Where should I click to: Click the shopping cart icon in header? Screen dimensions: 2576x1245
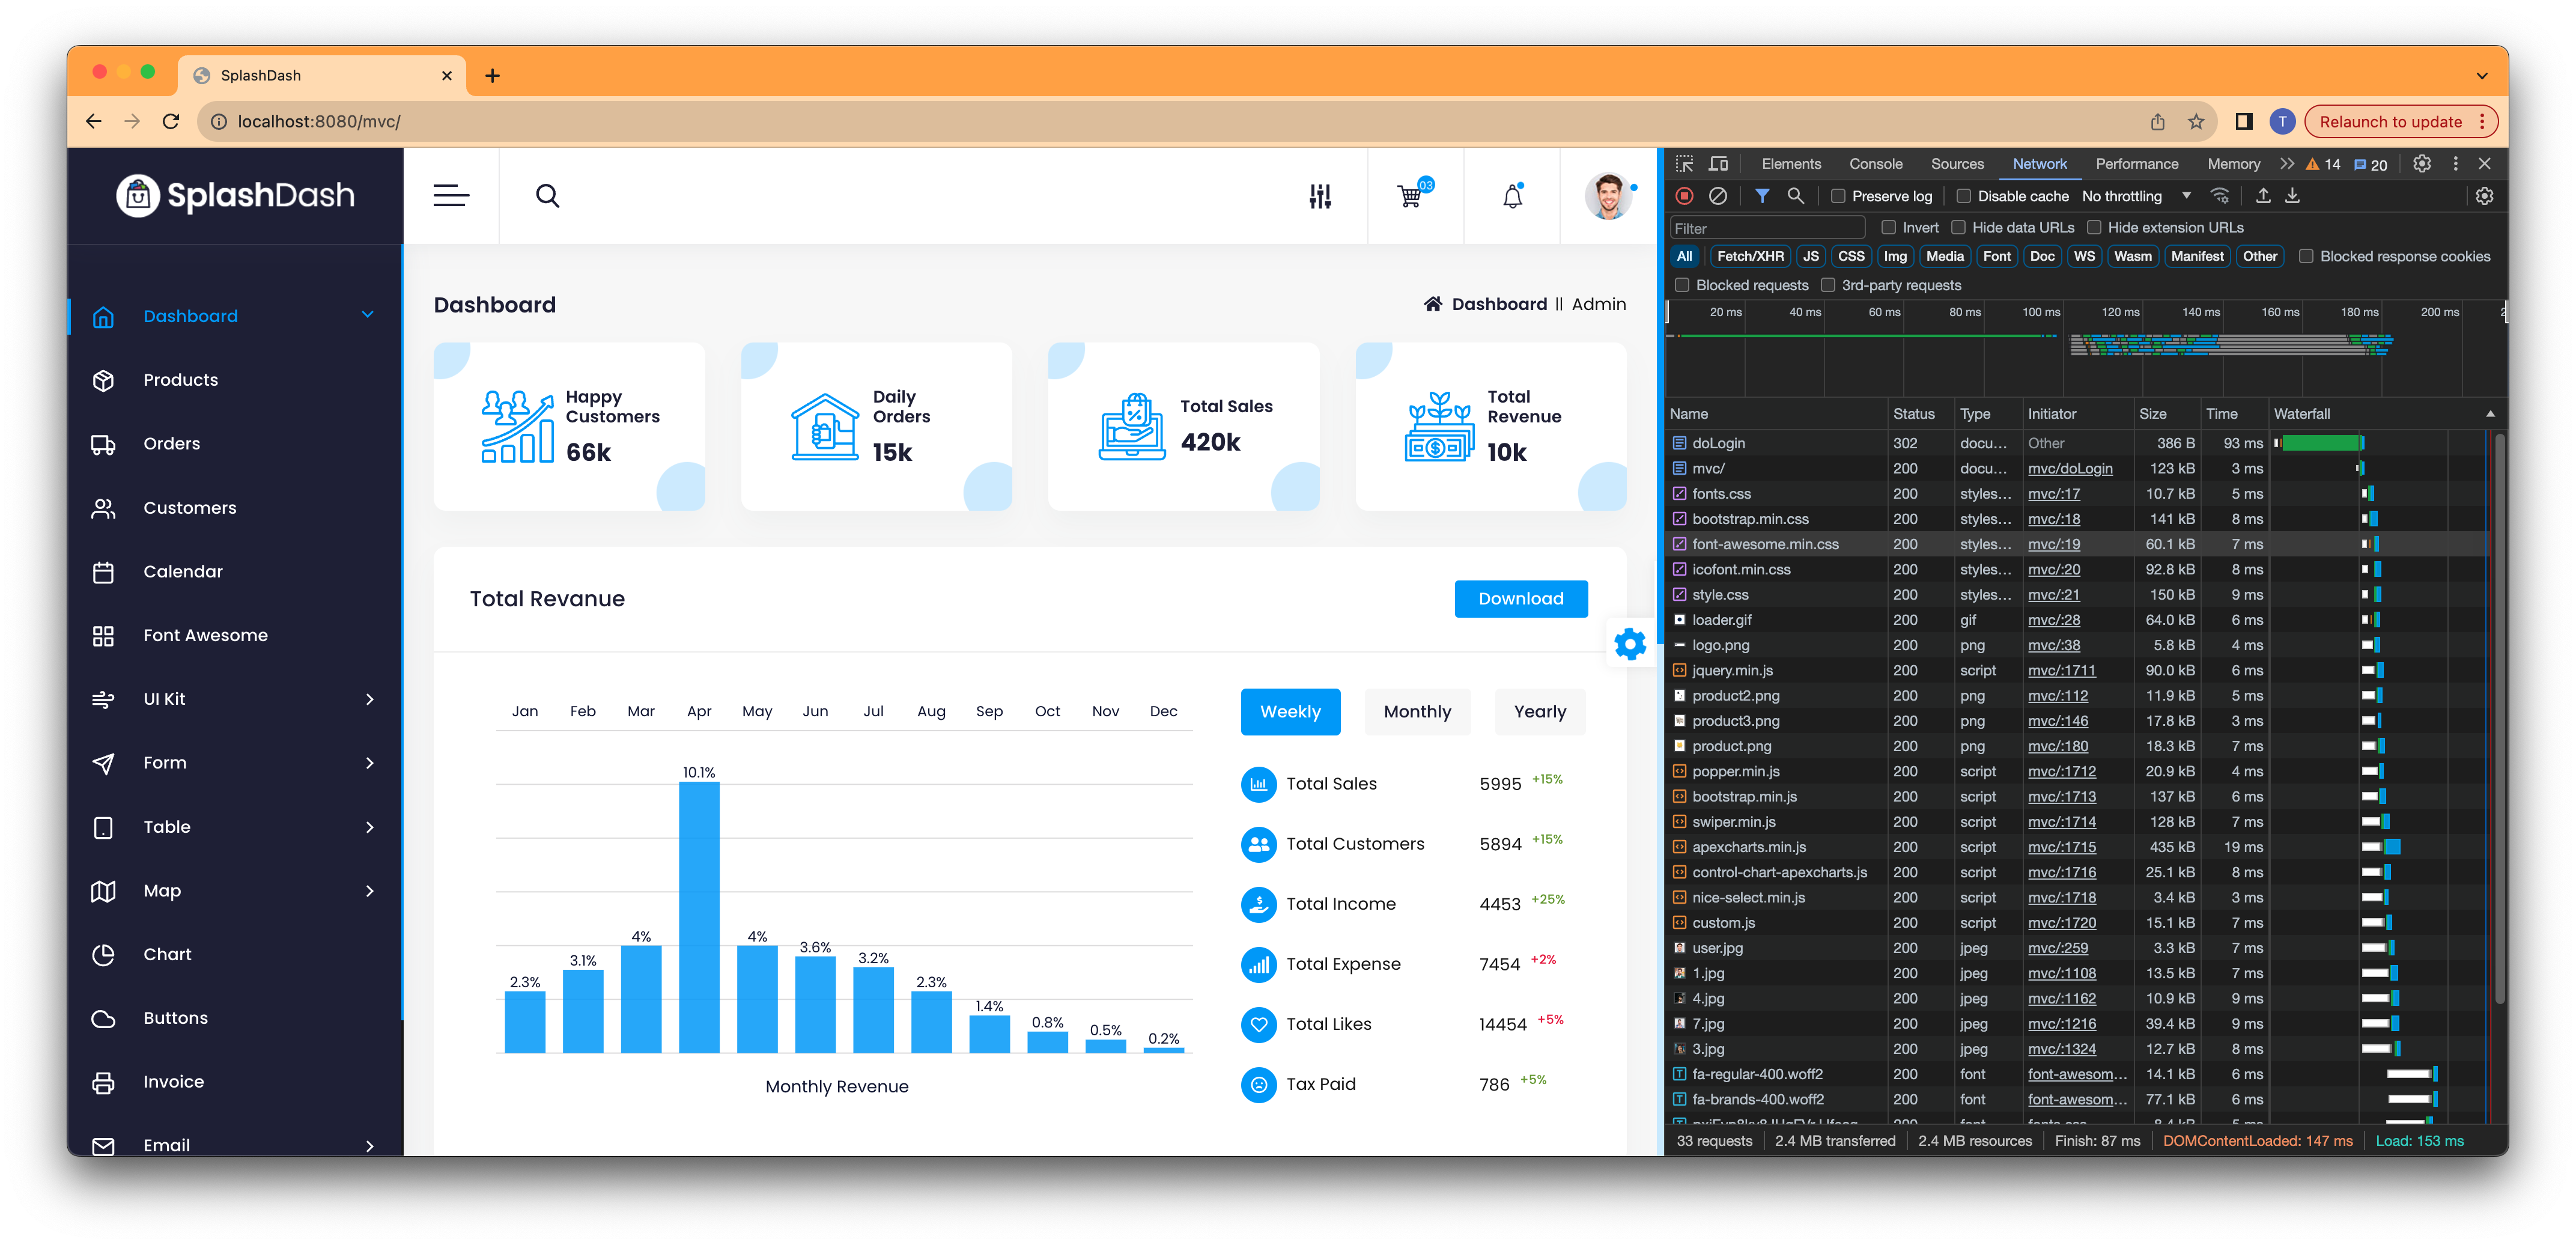pyautogui.click(x=1411, y=196)
